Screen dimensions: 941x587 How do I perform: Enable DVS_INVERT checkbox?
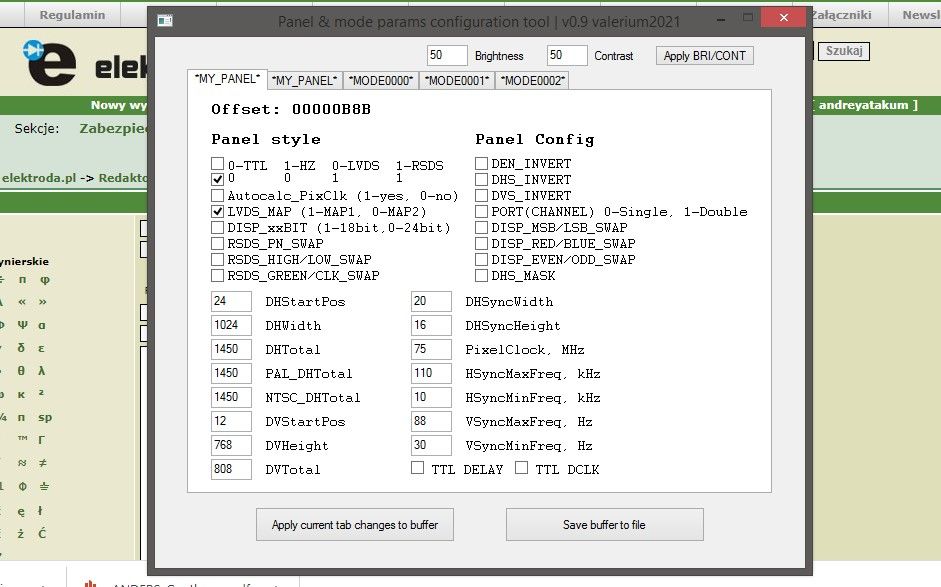(481, 195)
